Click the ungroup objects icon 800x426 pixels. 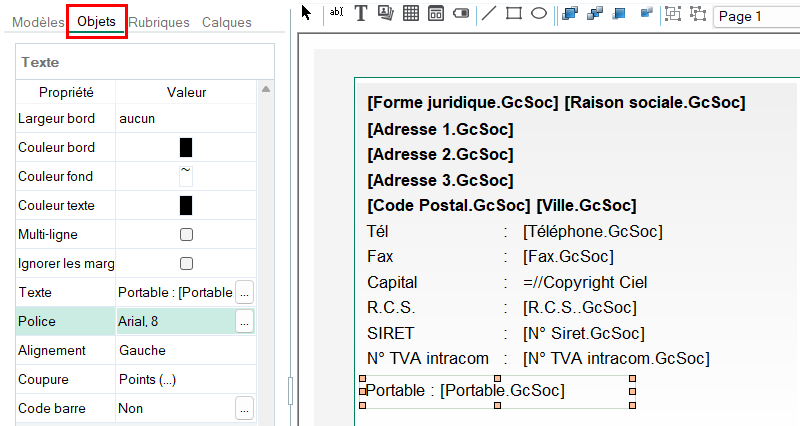pyautogui.click(x=697, y=13)
